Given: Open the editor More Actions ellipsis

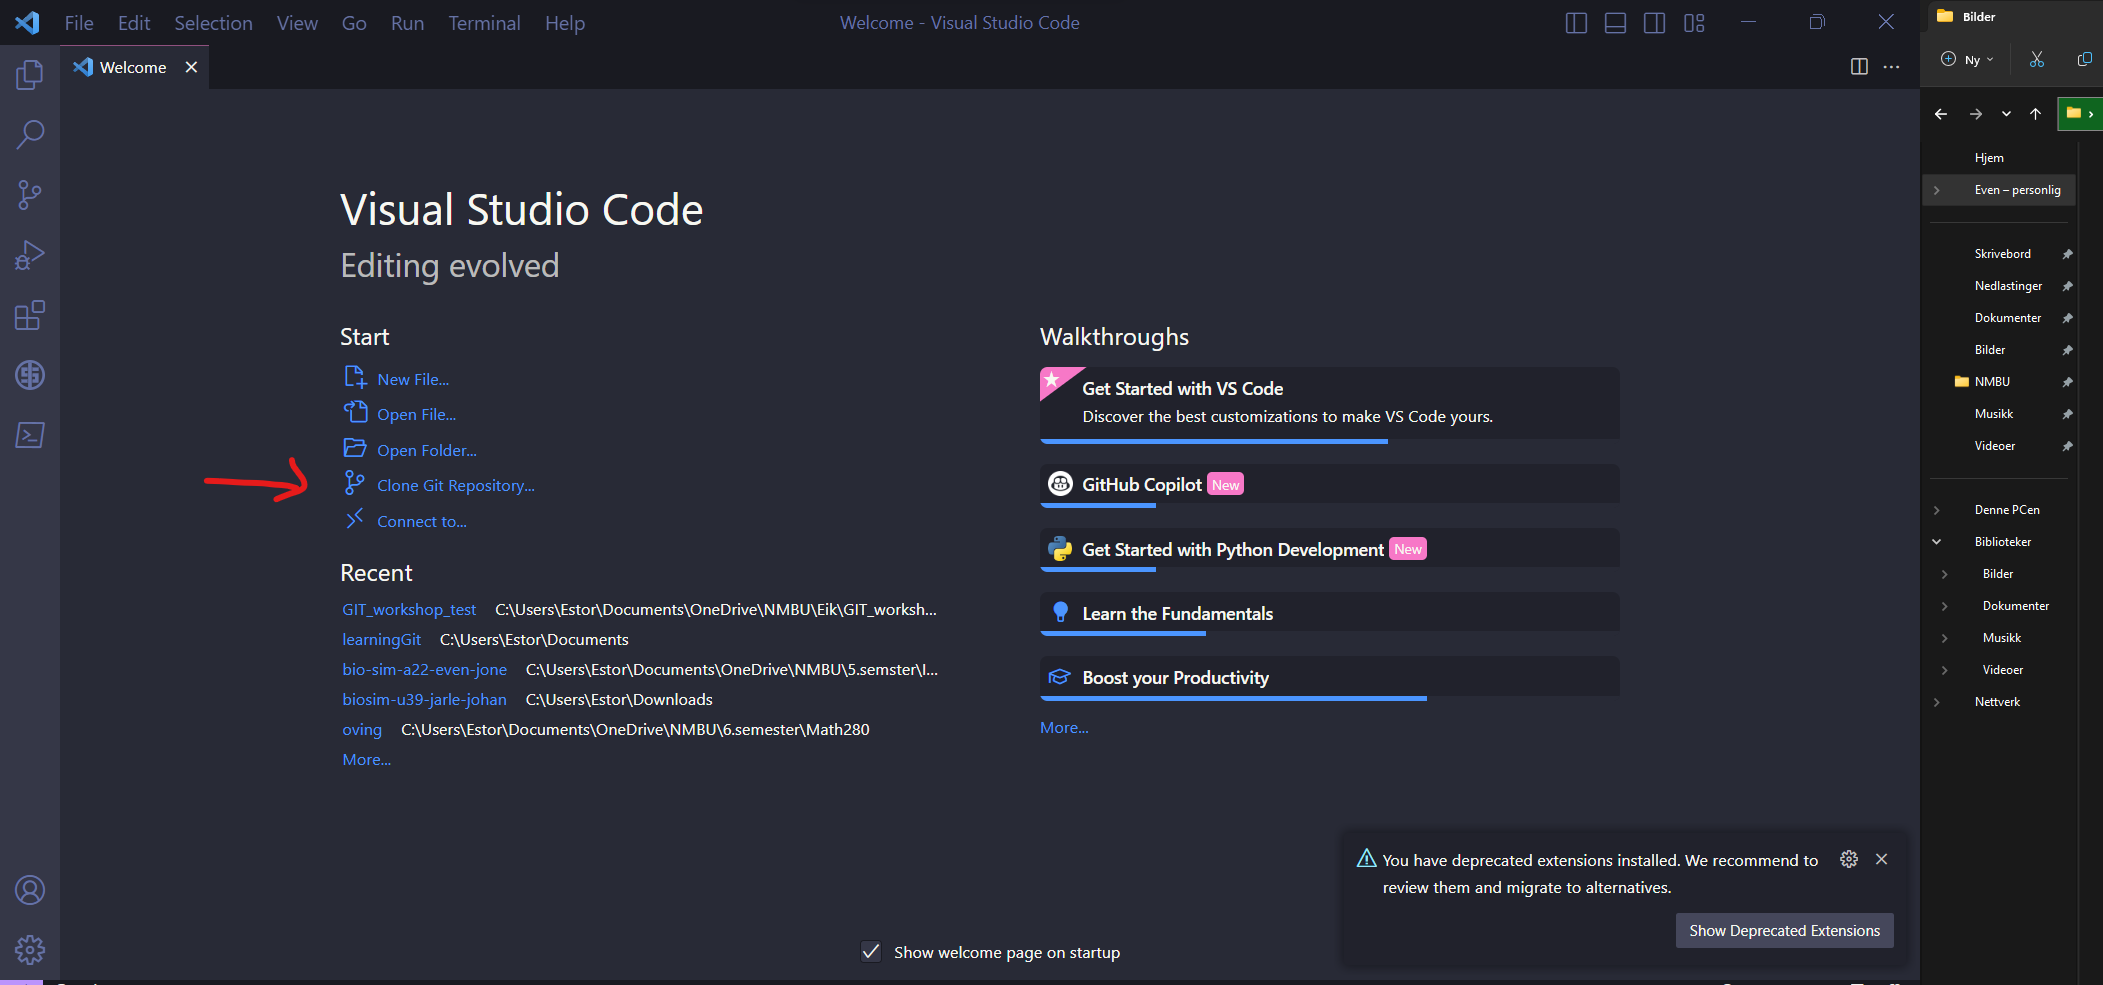Looking at the screenshot, I should 1891,67.
